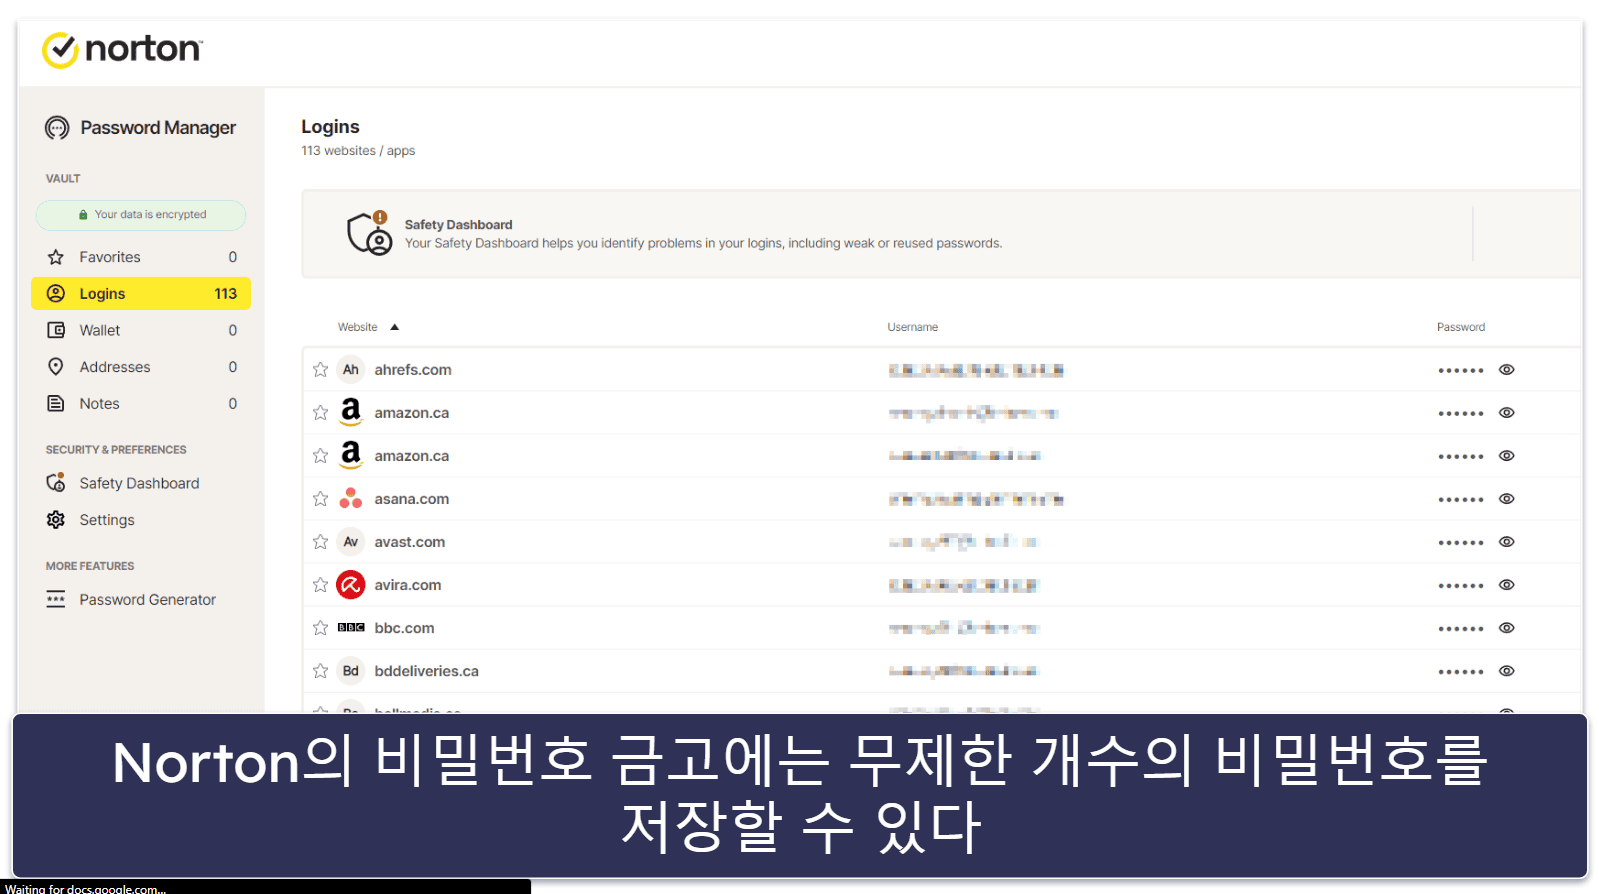Click the first amazon.ca logo icon

(x=350, y=412)
